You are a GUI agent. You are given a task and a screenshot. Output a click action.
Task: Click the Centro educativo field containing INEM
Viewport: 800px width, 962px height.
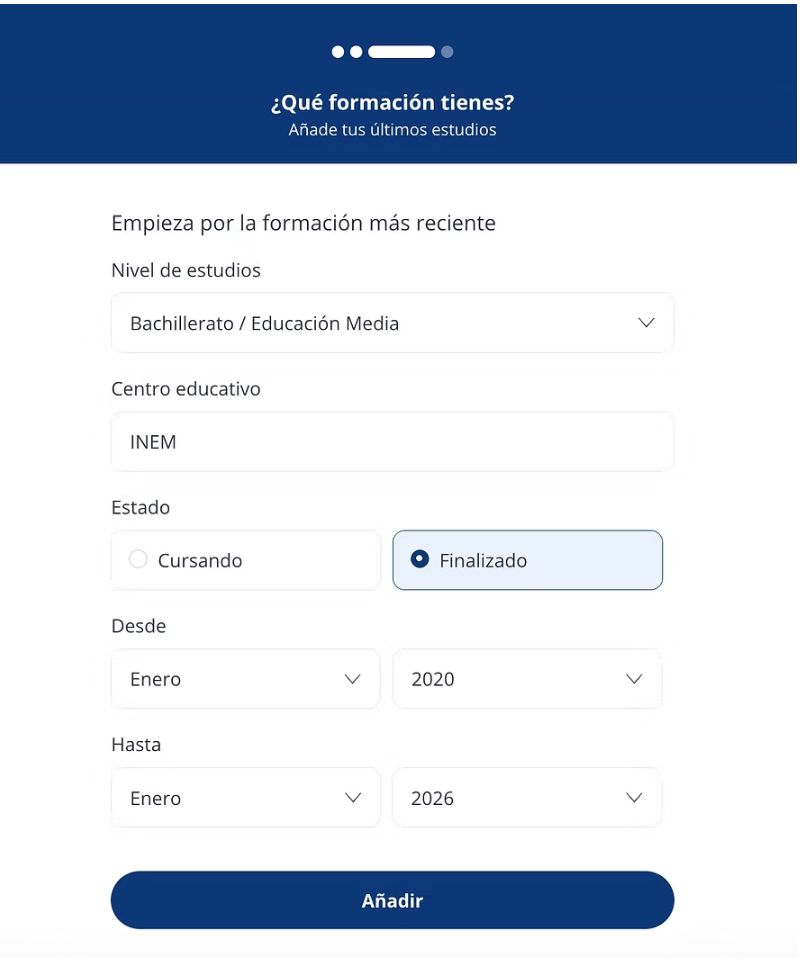coord(392,442)
